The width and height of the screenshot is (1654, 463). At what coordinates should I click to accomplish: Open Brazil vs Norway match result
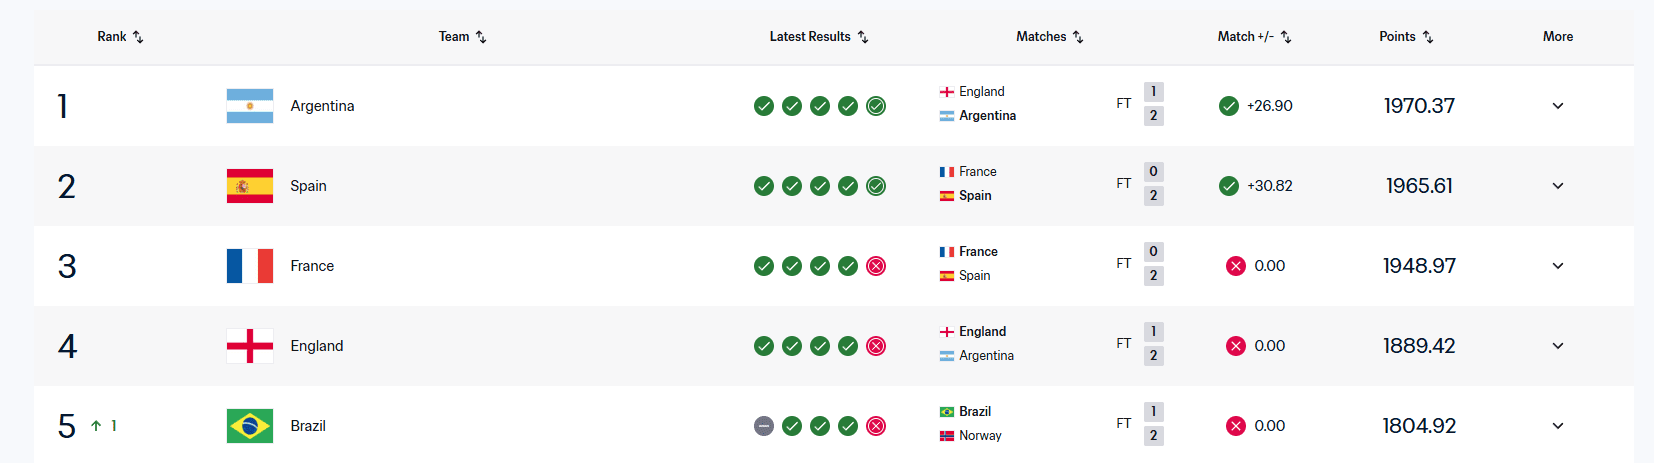1050,424
